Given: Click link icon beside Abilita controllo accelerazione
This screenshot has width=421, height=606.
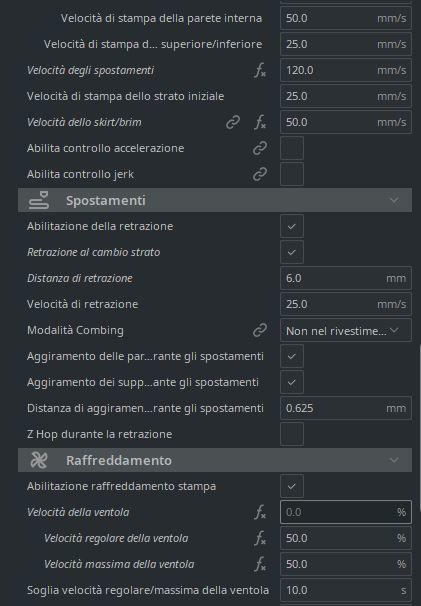Looking at the screenshot, I should [260, 148].
